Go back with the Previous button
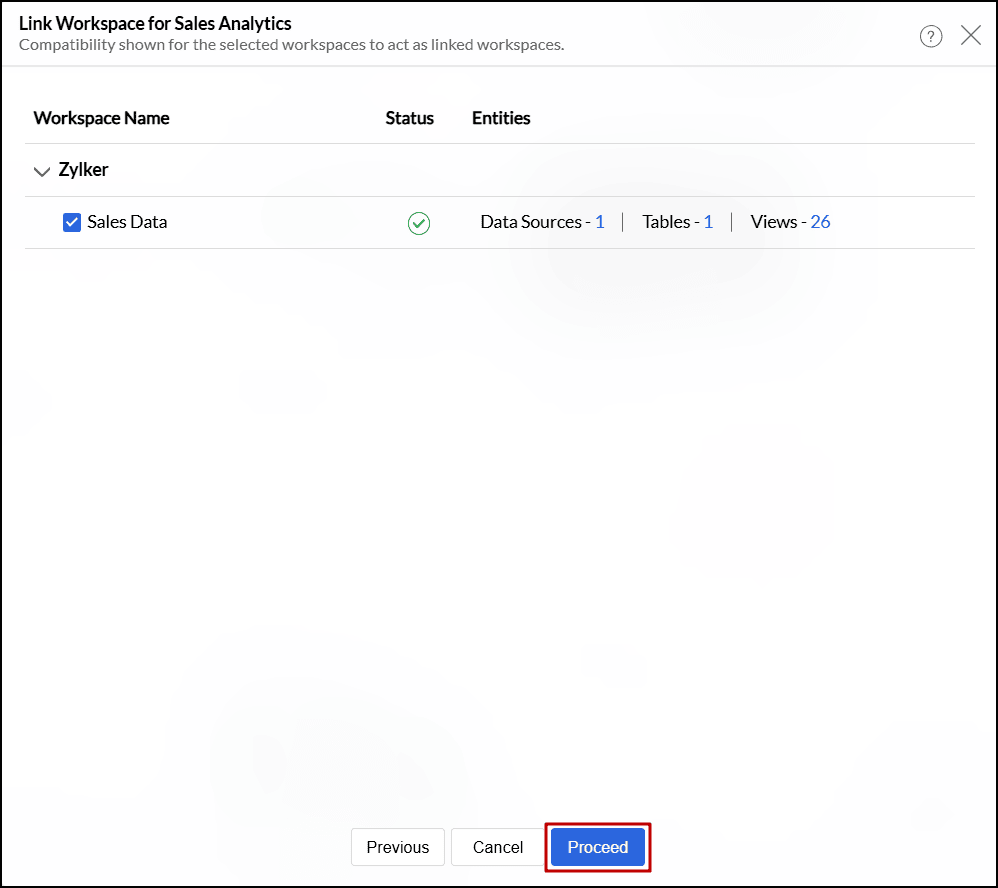This screenshot has height=888, width=998. [x=397, y=847]
